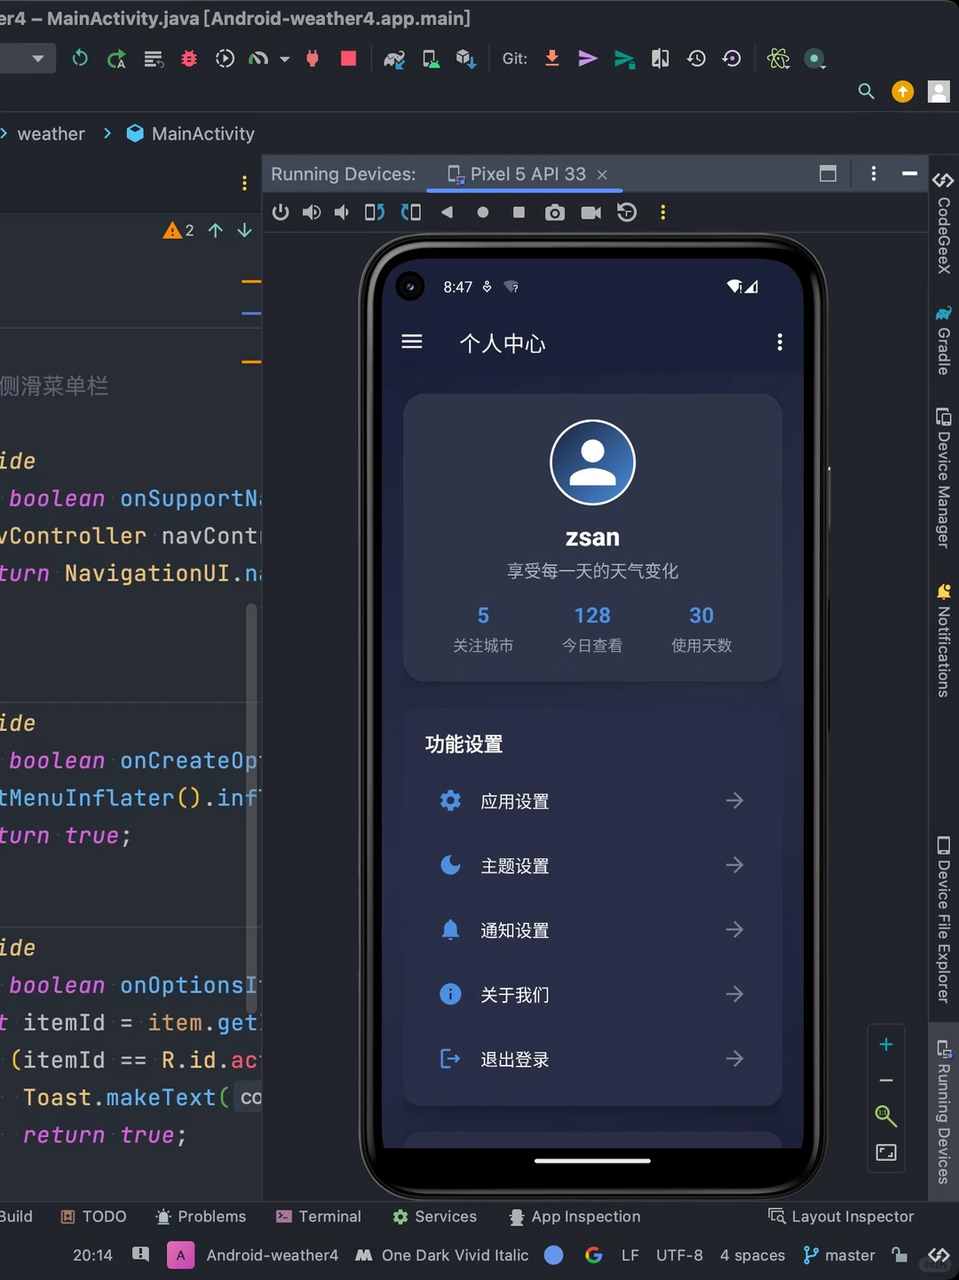Click the red Debug bug icon
The height and width of the screenshot is (1280, 959).
tap(189, 59)
